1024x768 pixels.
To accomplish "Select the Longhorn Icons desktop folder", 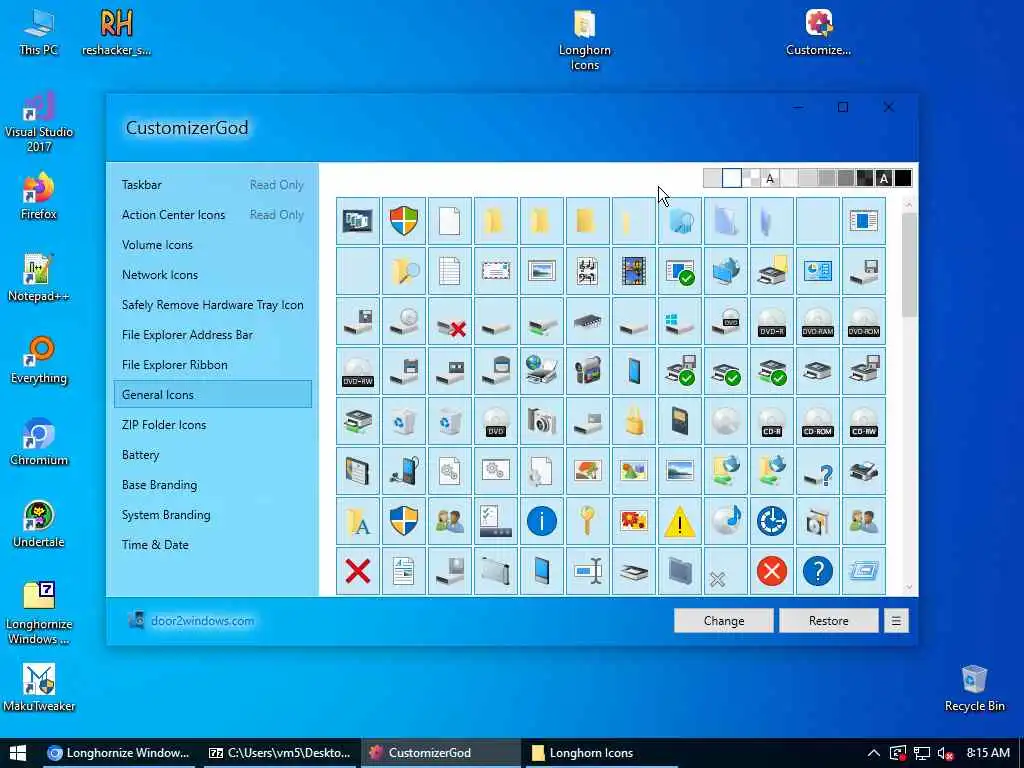I will point(584,39).
